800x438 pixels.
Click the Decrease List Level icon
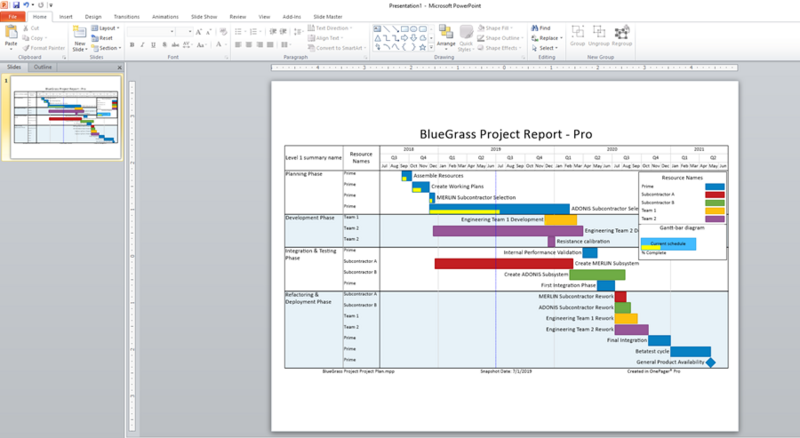pos(273,32)
